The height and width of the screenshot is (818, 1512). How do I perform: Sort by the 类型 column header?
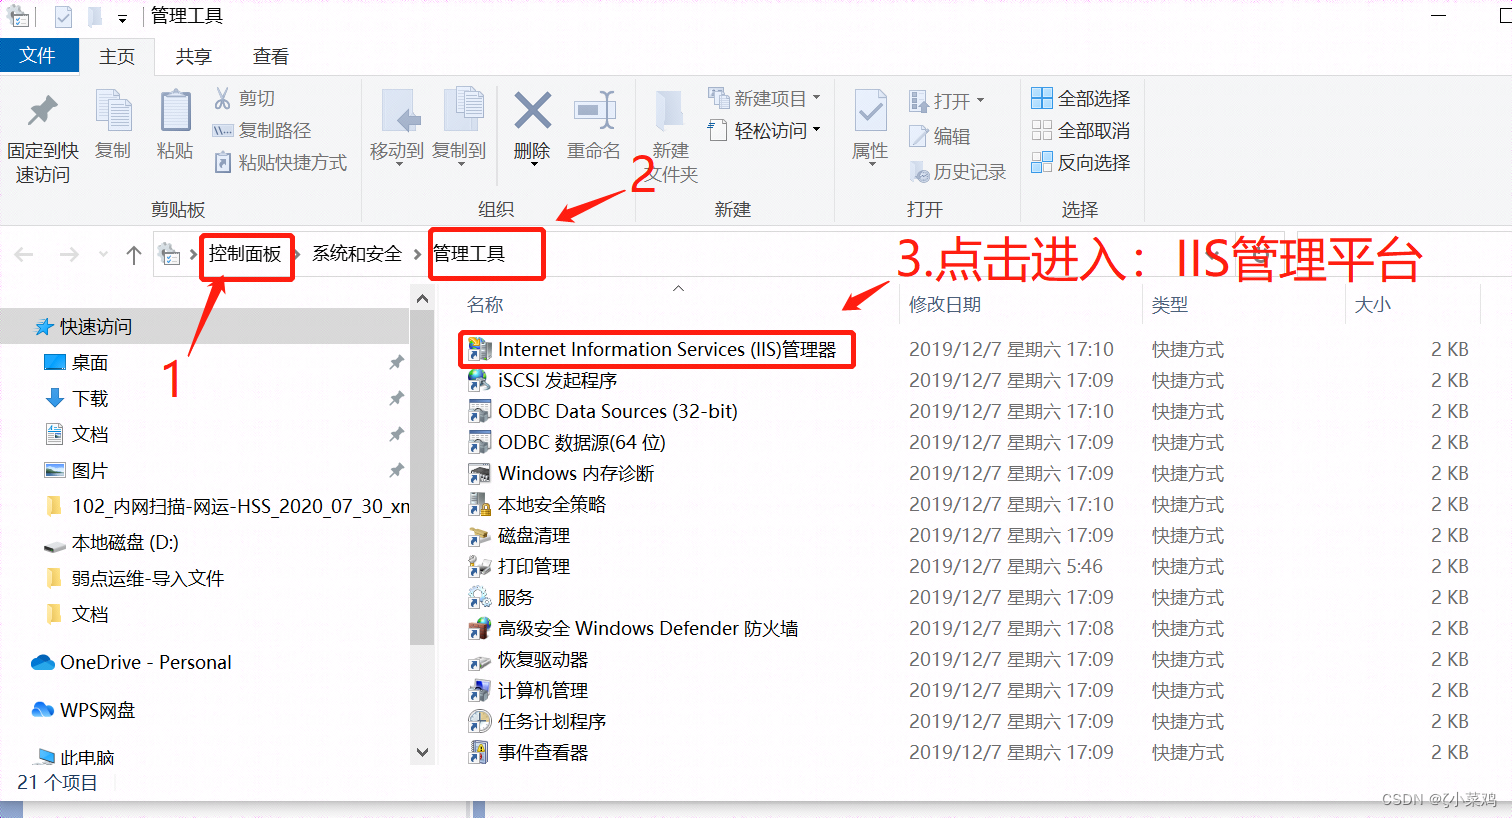point(1170,304)
